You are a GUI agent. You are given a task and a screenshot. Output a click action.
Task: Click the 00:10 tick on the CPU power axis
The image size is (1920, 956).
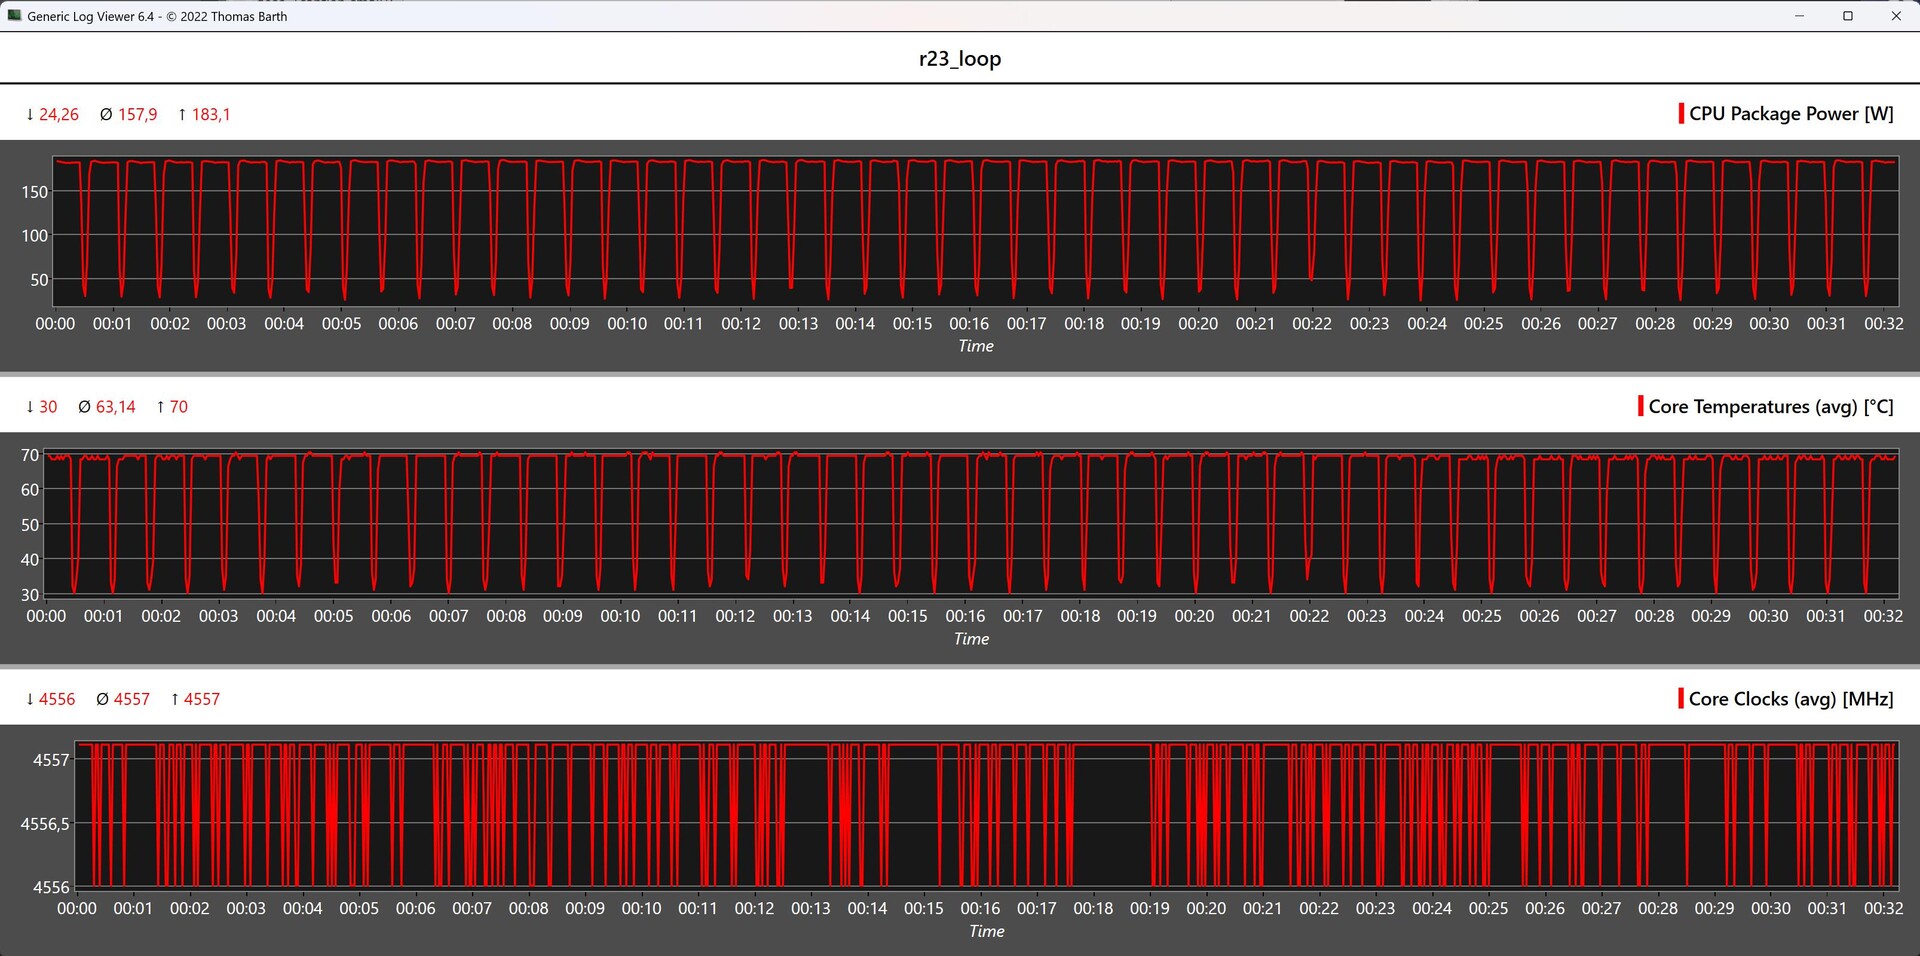(x=627, y=323)
